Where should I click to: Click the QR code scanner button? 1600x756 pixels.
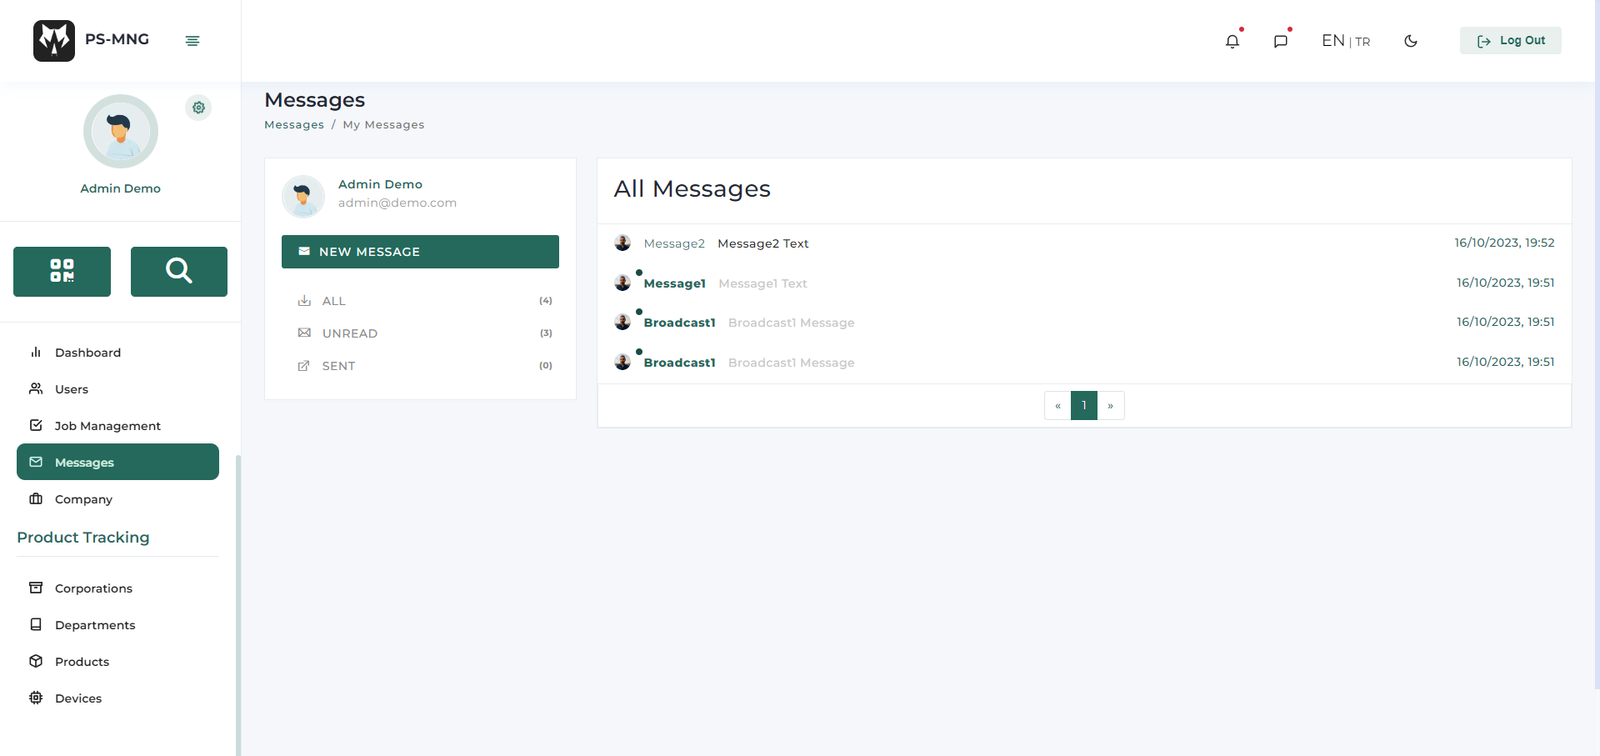point(62,271)
